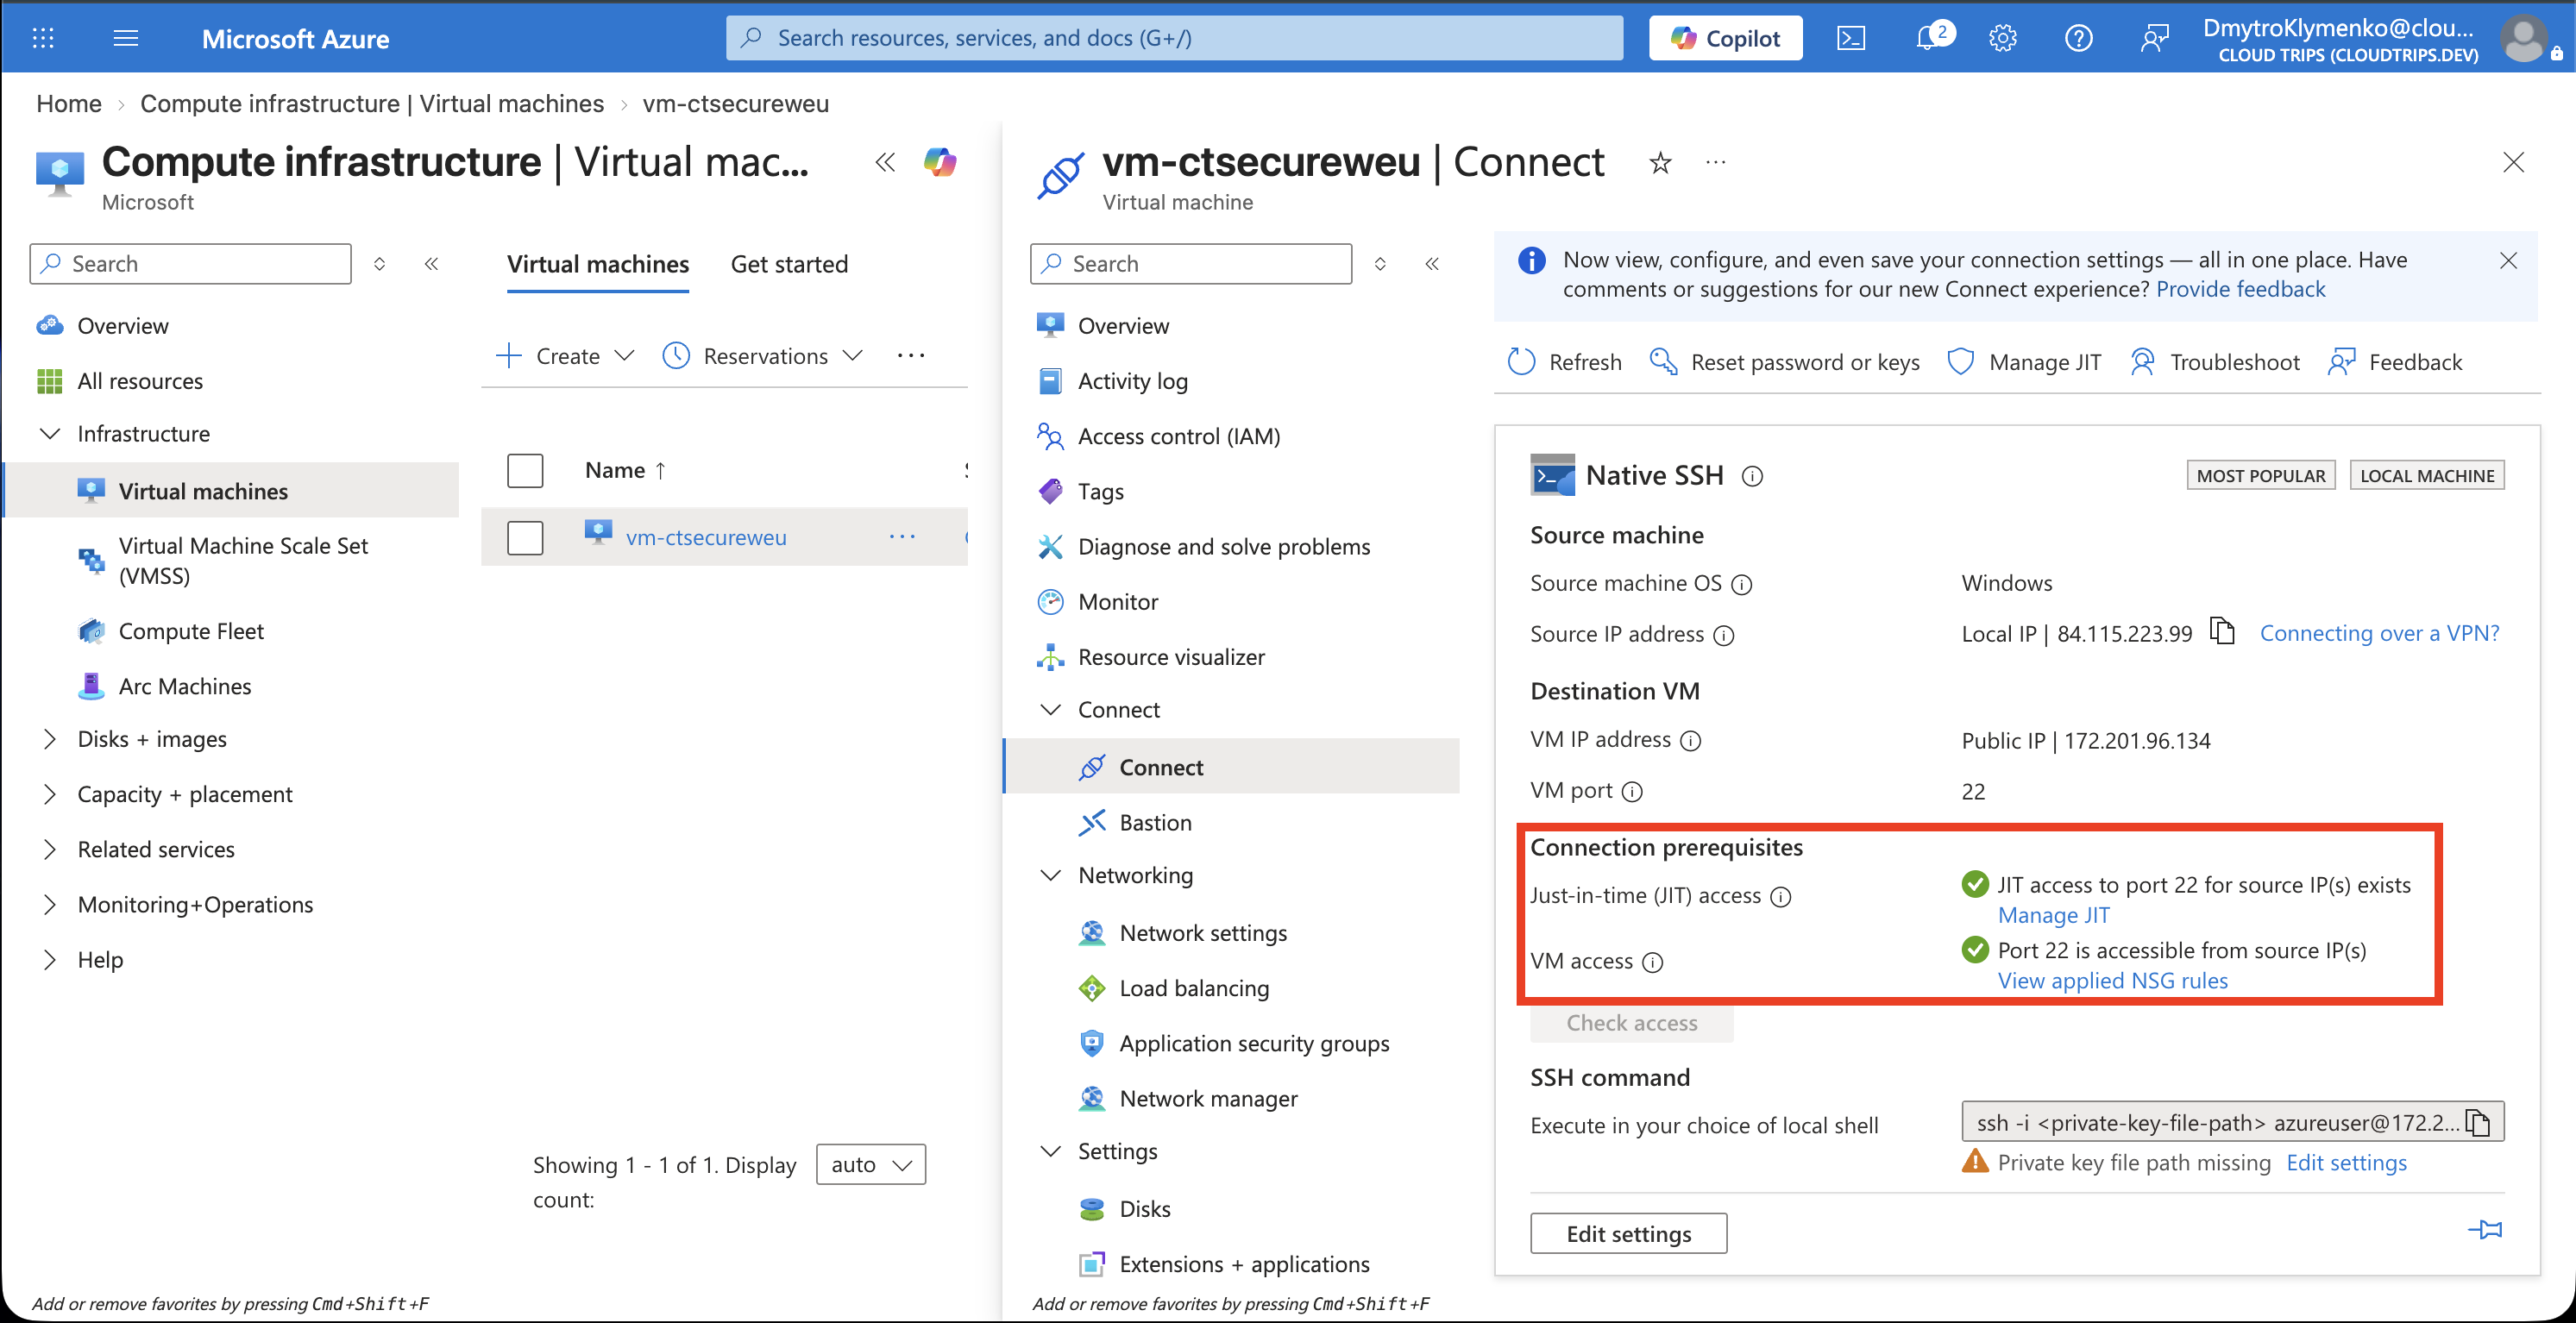Open the Connecting over a VPN? link
The width and height of the screenshot is (2576, 1323).
(2379, 633)
